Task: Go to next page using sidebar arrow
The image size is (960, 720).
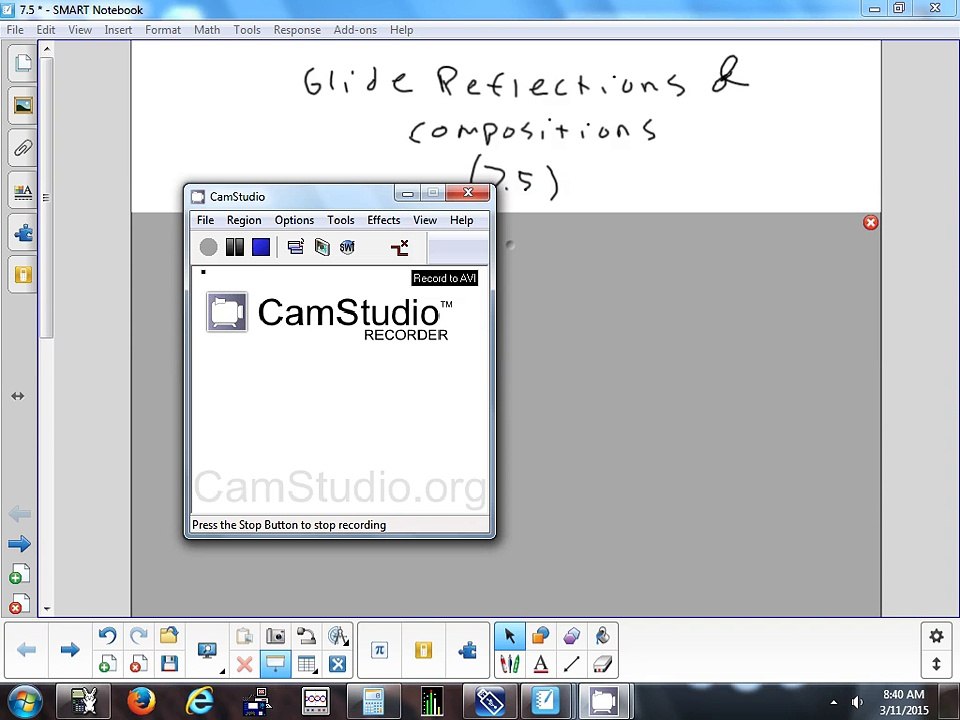Action: tap(19, 543)
